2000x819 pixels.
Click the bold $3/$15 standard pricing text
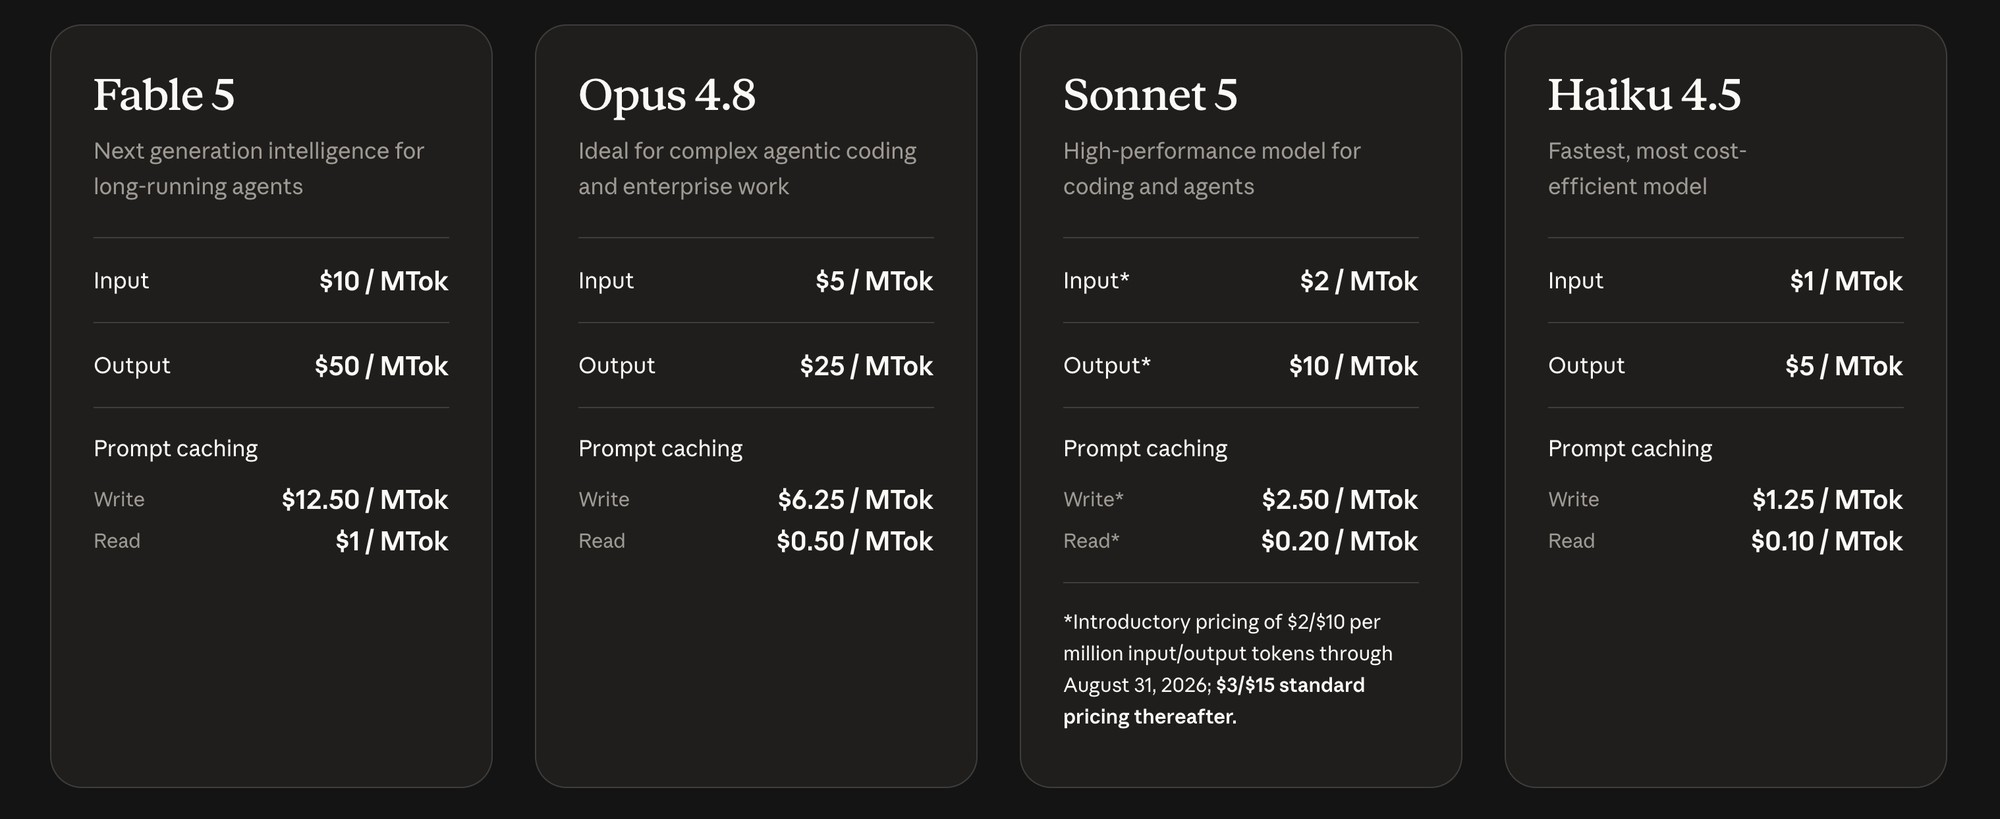[x=1214, y=701]
